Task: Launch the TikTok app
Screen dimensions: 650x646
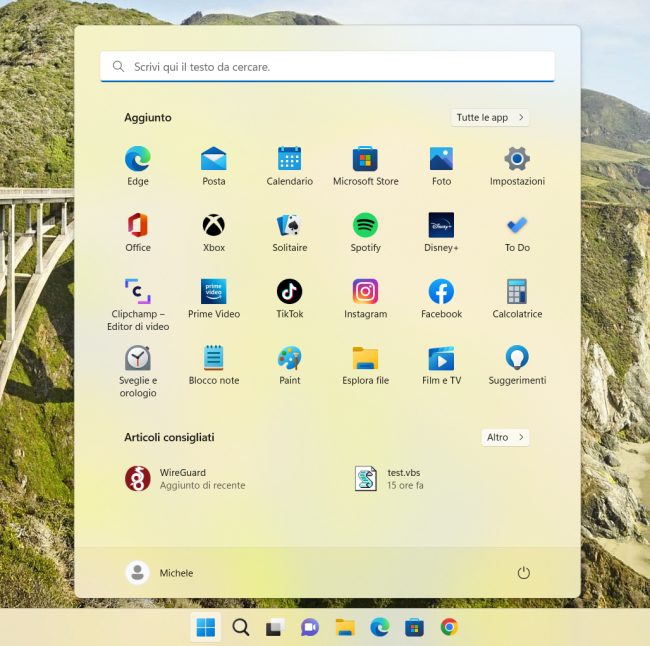Action: (x=289, y=299)
